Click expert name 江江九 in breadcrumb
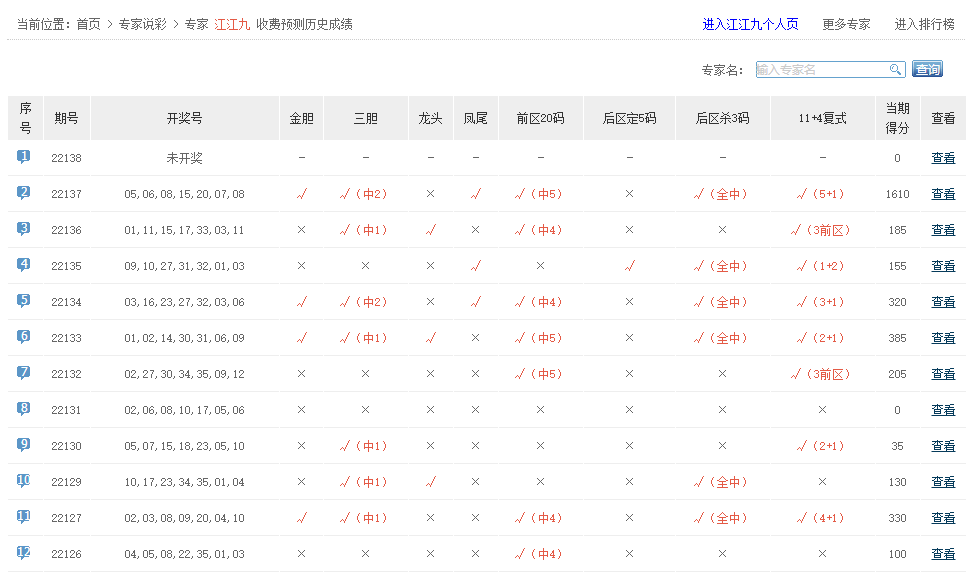 [x=232, y=24]
